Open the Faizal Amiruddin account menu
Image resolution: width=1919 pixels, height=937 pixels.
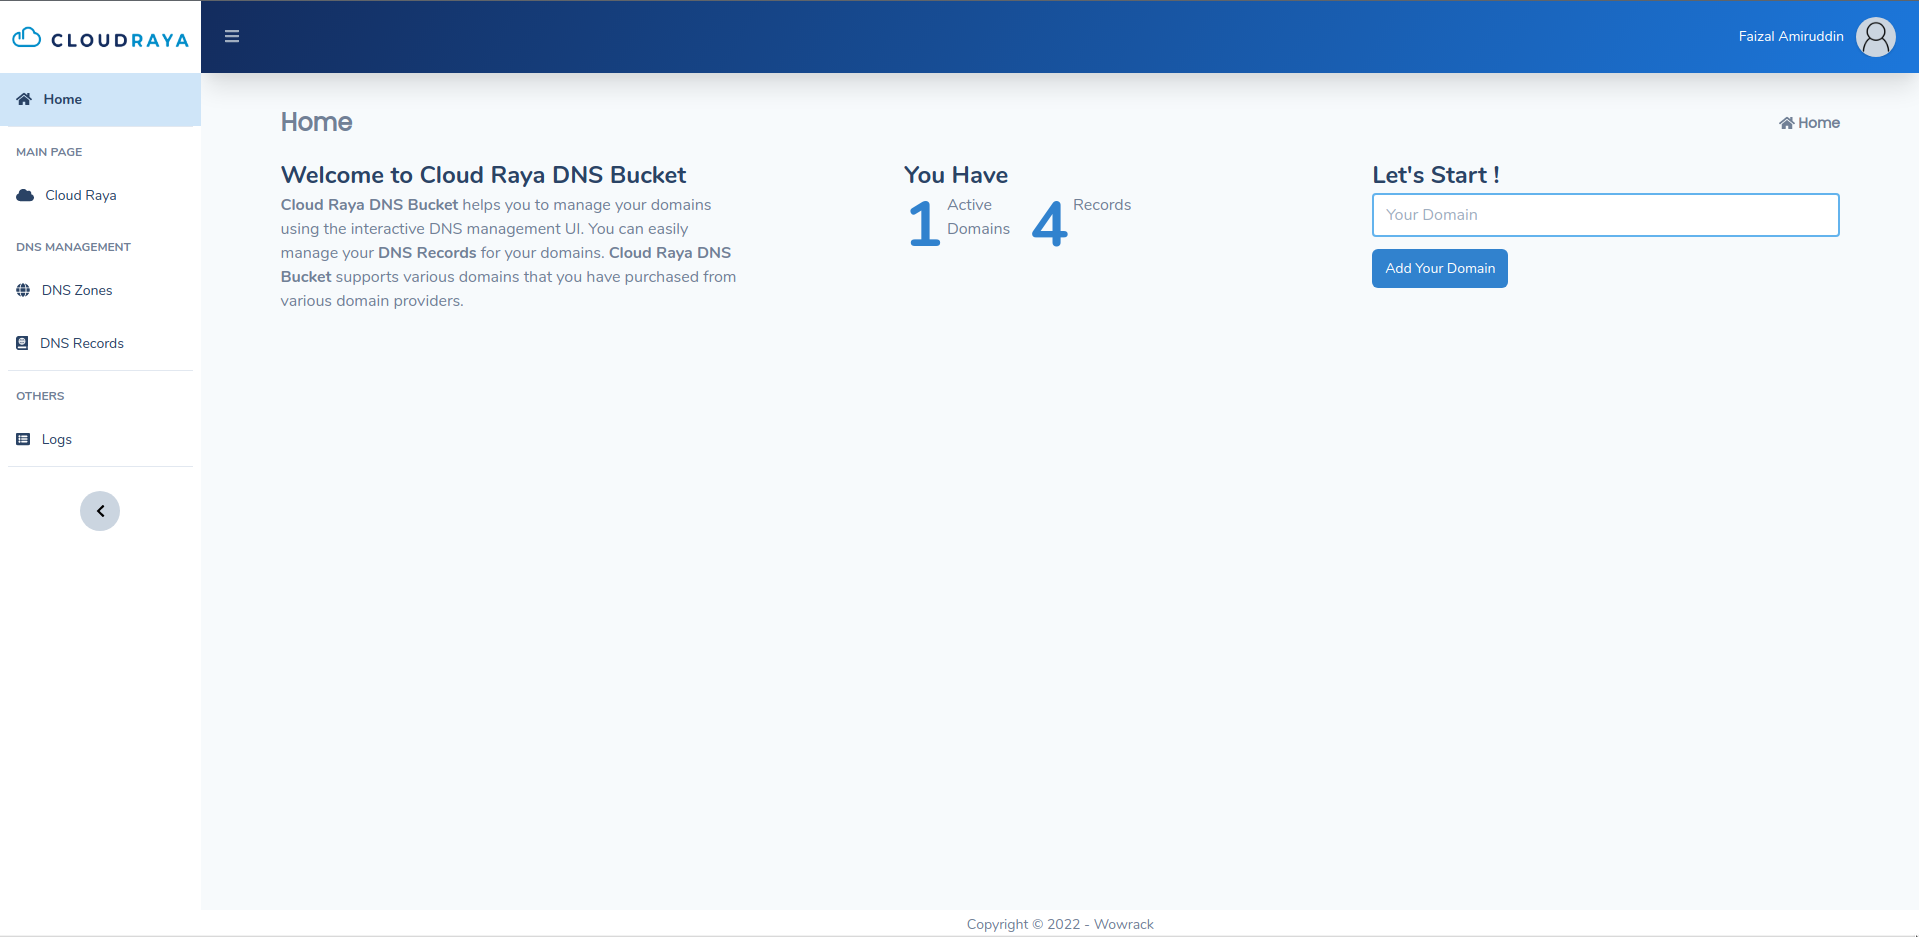point(1790,36)
